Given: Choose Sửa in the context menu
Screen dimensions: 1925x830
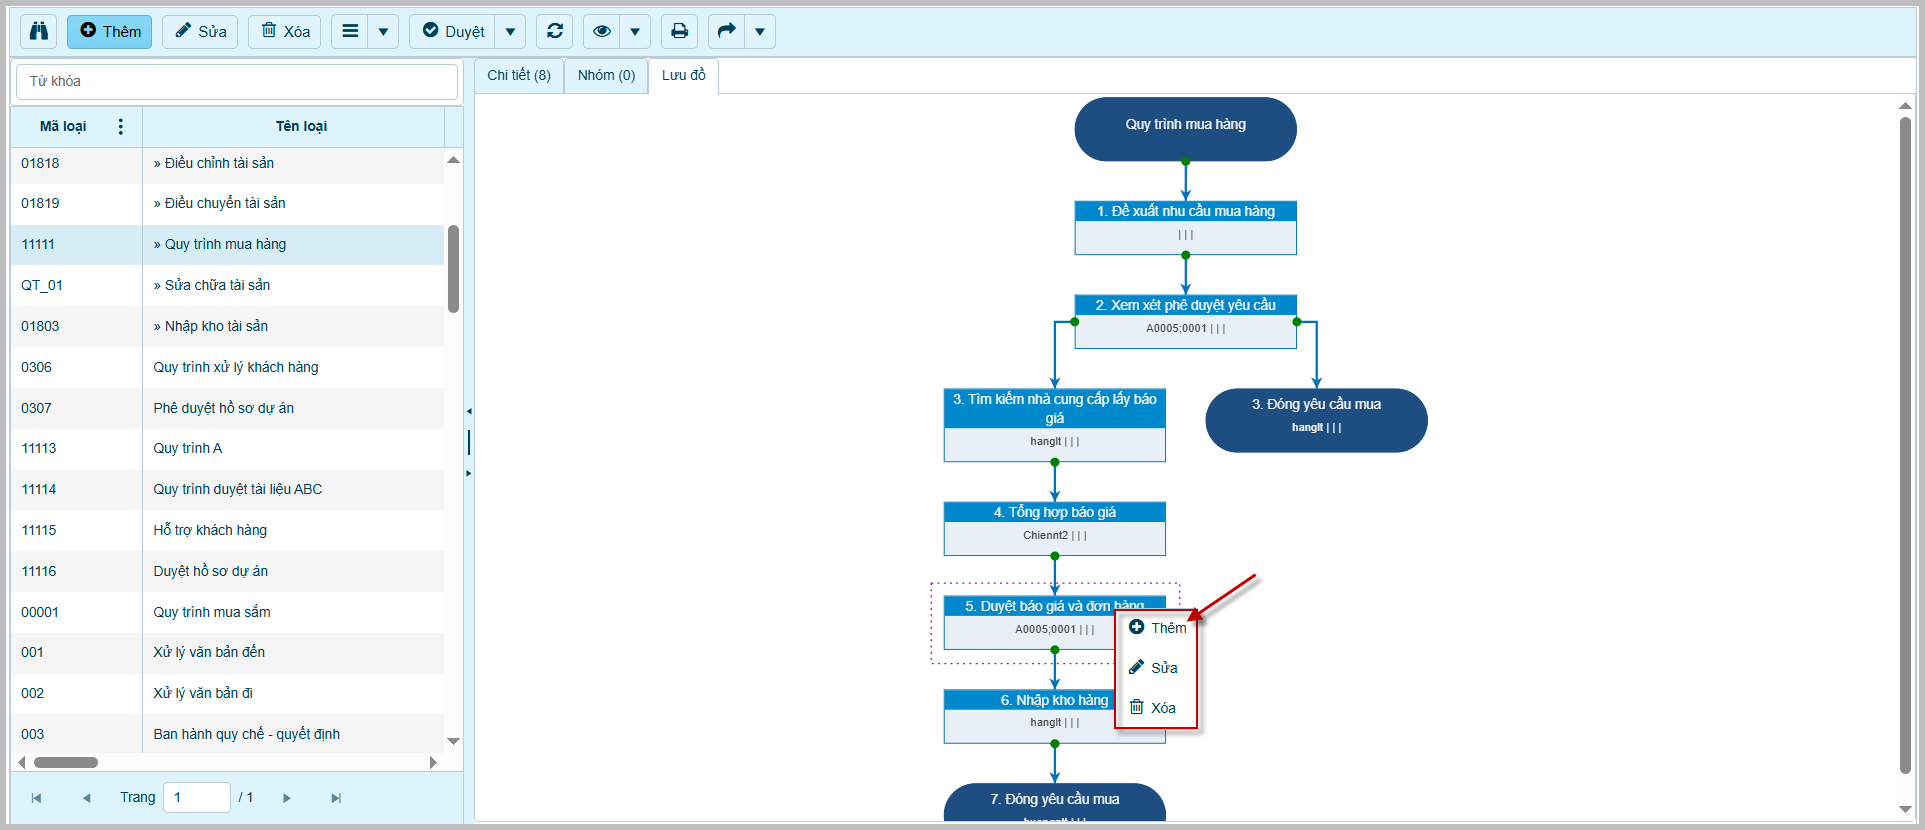Looking at the screenshot, I should (x=1155, y=668).
